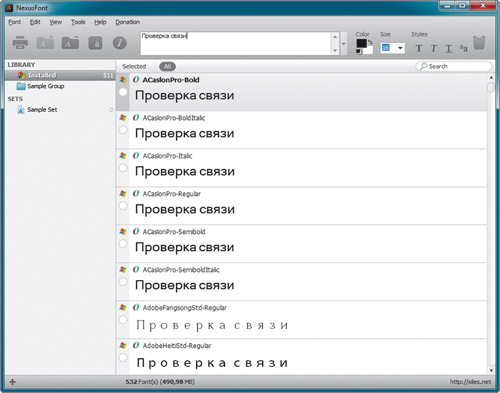The width and height of the screenshot is (500, 393).
Task: Click the sample text box up arrow
Action: tap(335, 36)
